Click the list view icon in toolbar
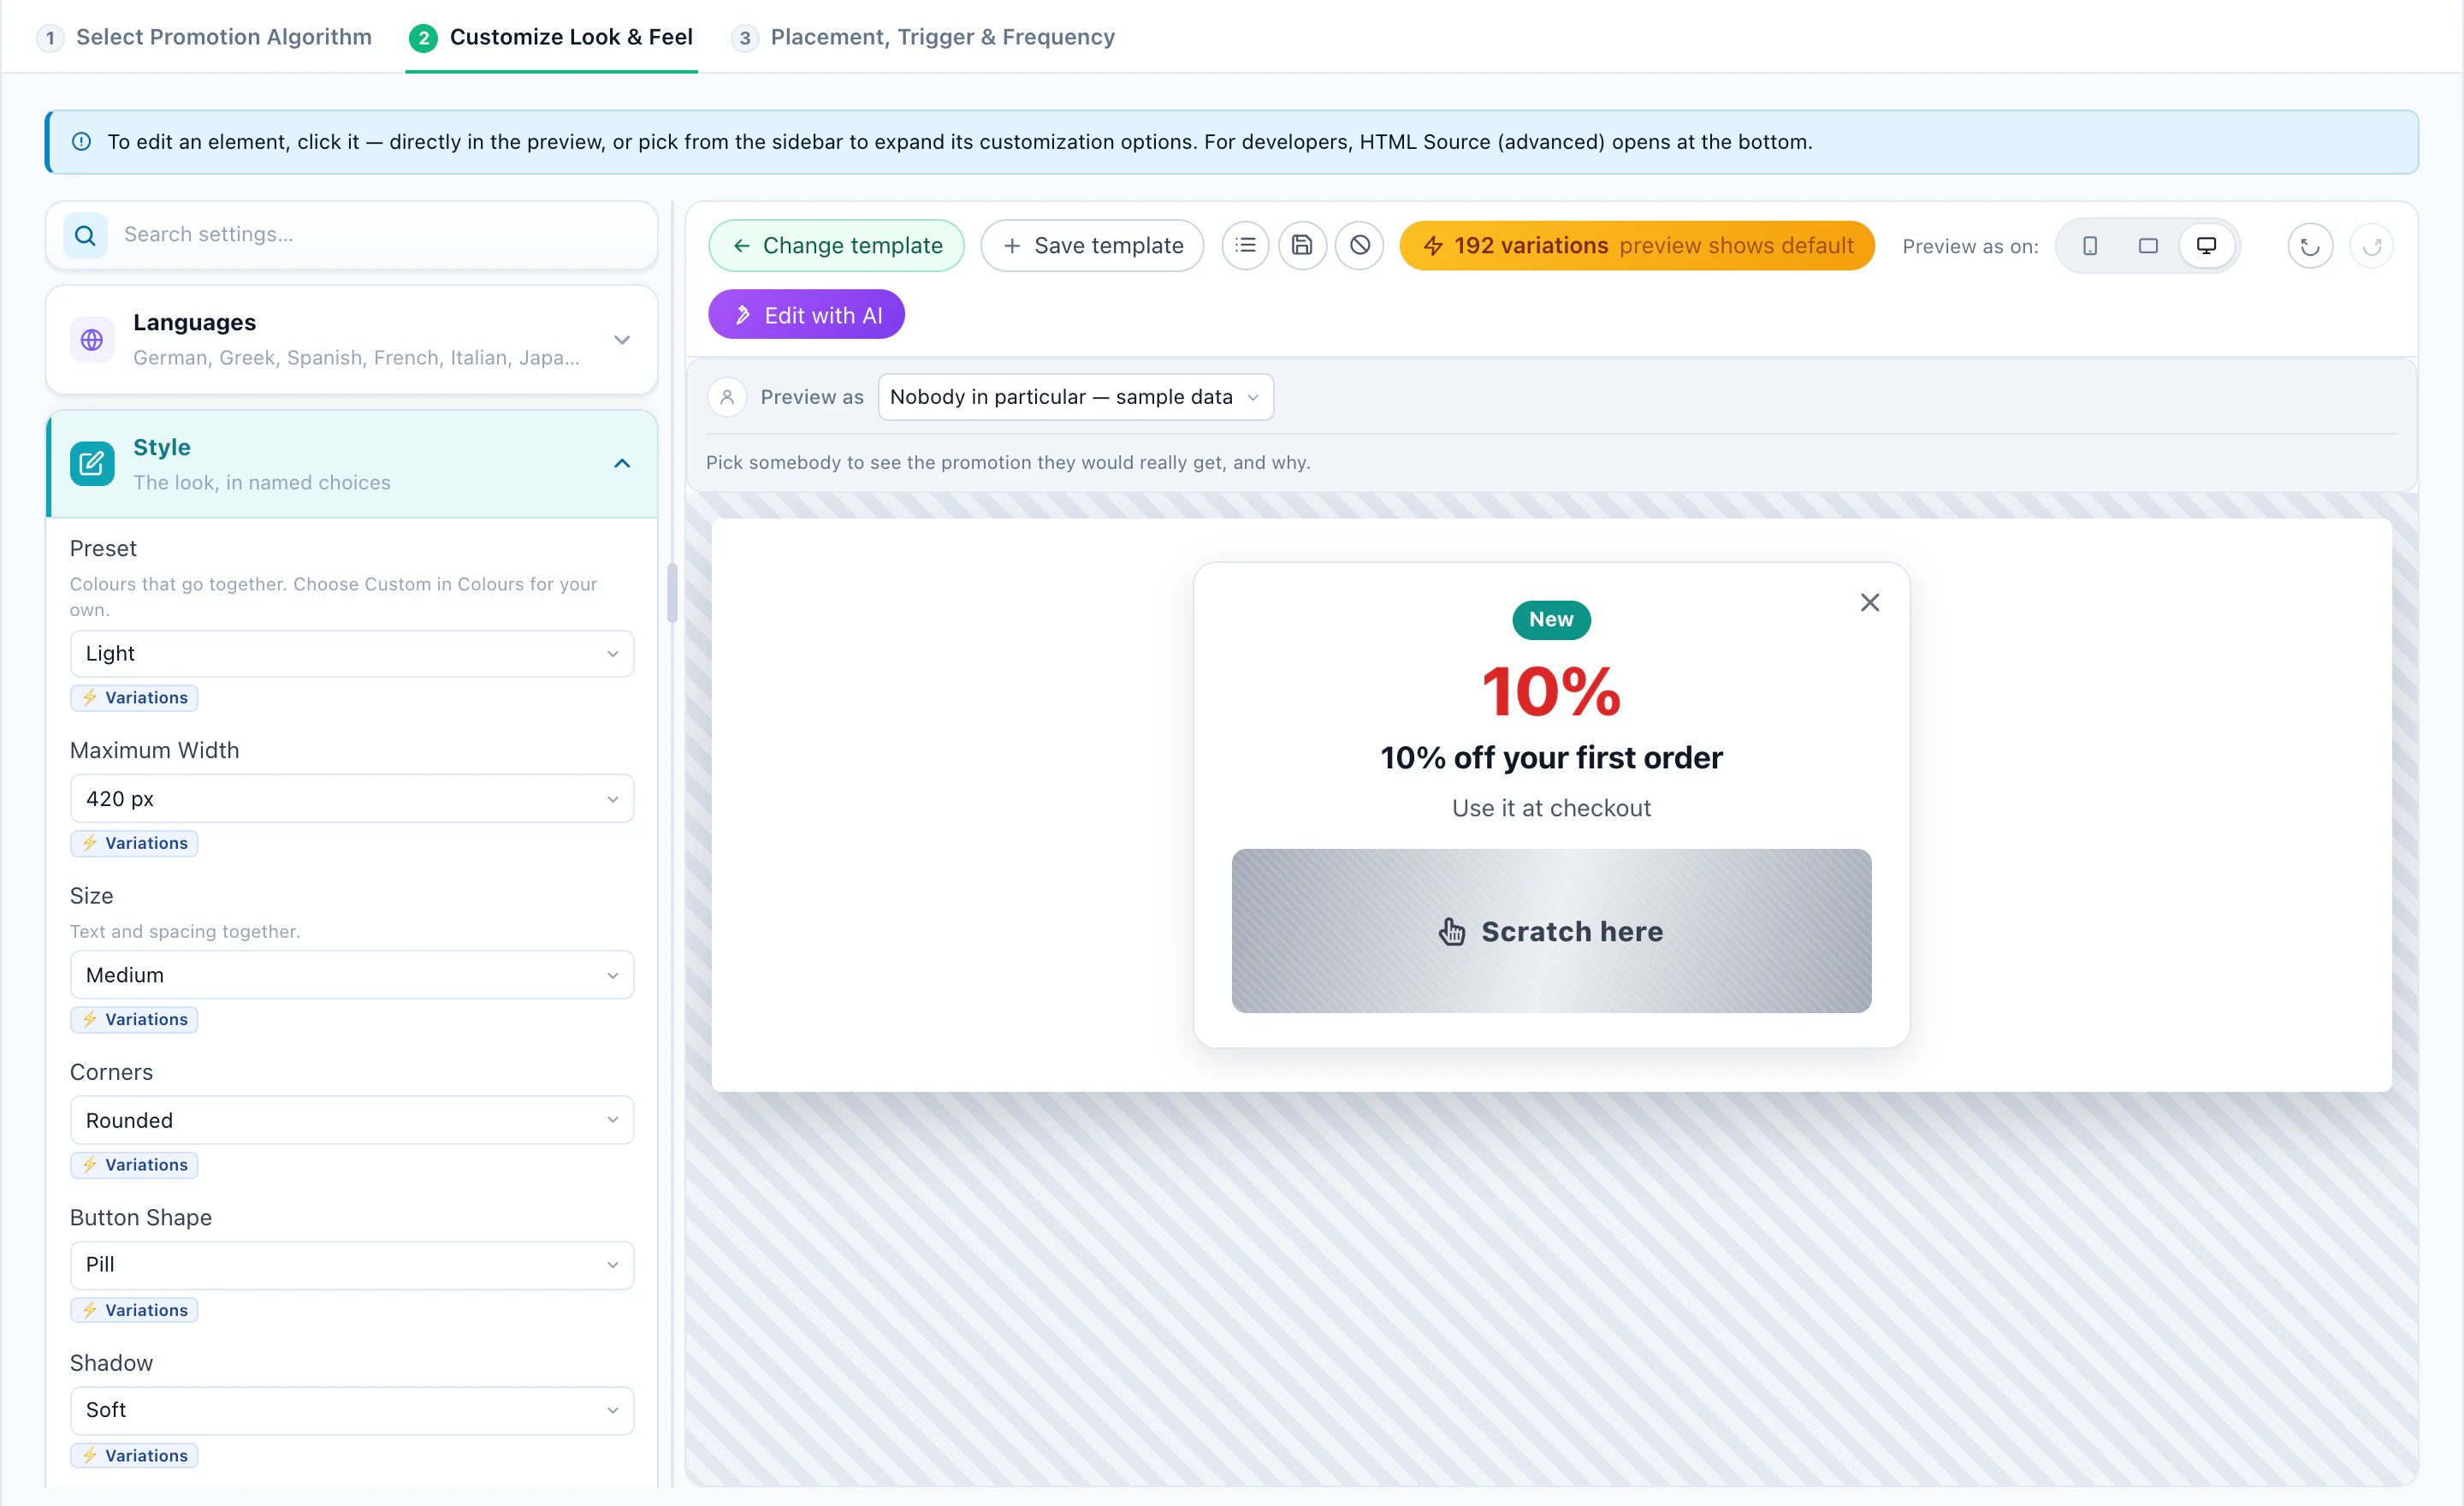 [x=1245, y=245]
